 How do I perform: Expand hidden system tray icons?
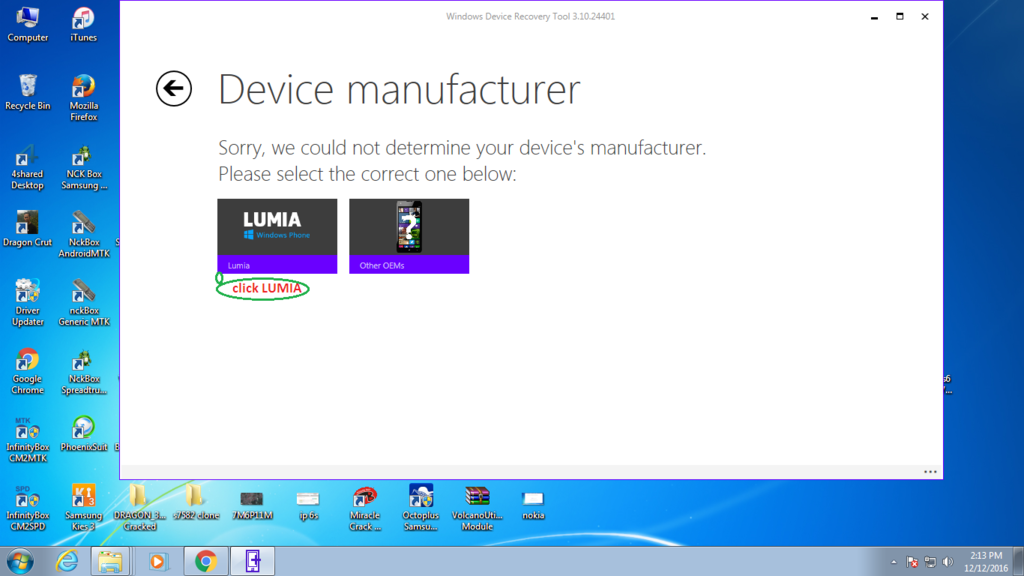pyautogui.click(x=894, y=562)
